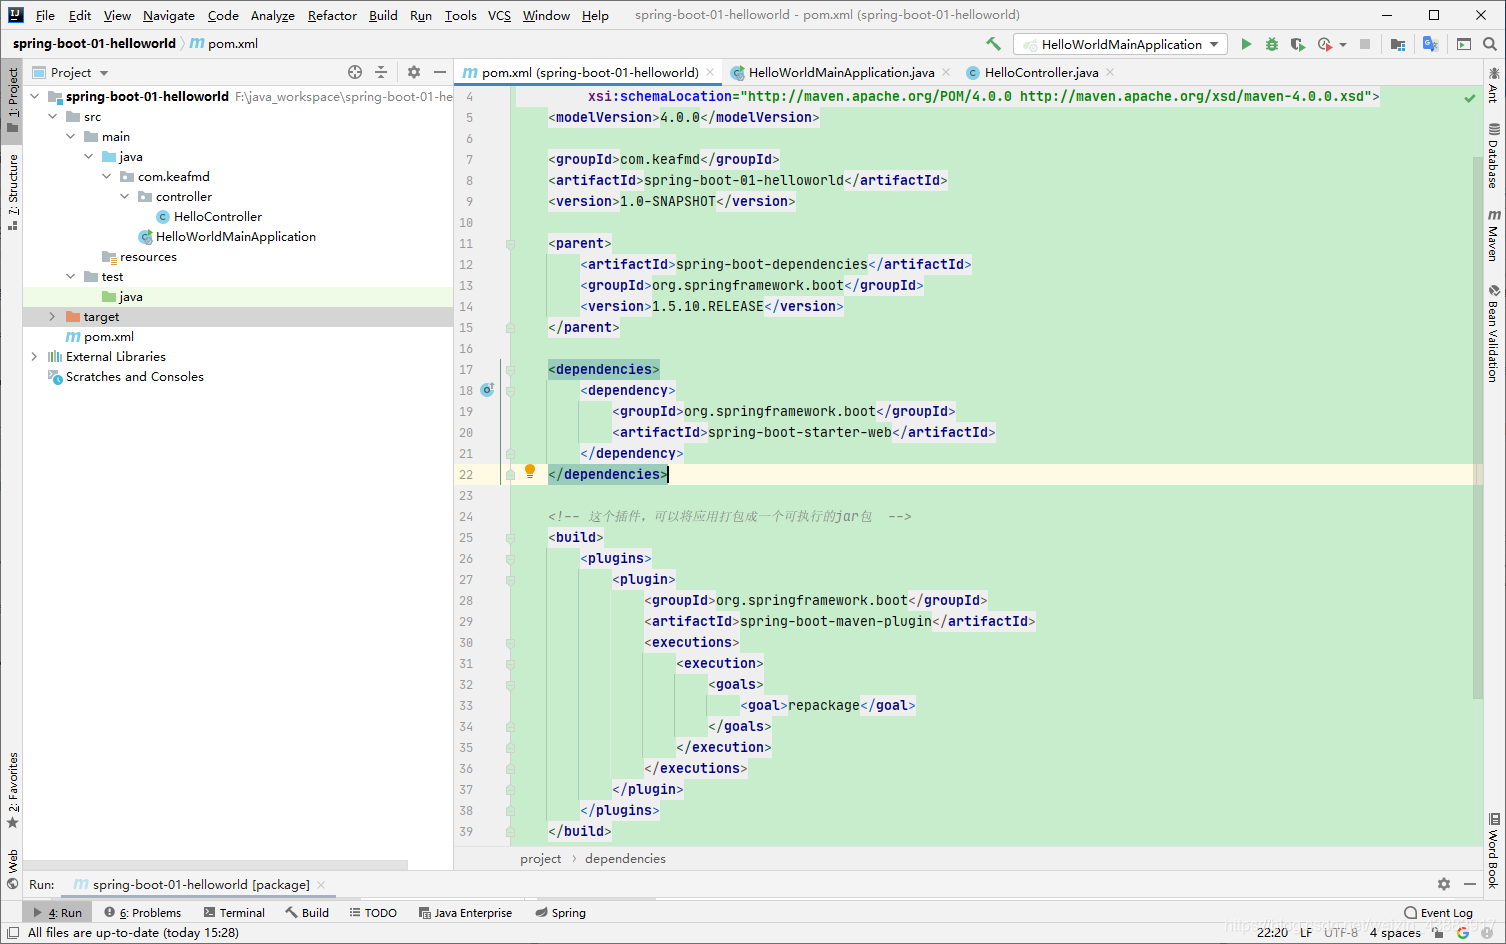Click the green Run button in toolbar
The height and width of the screenshot is (944, 1506).
(1246, 44)
